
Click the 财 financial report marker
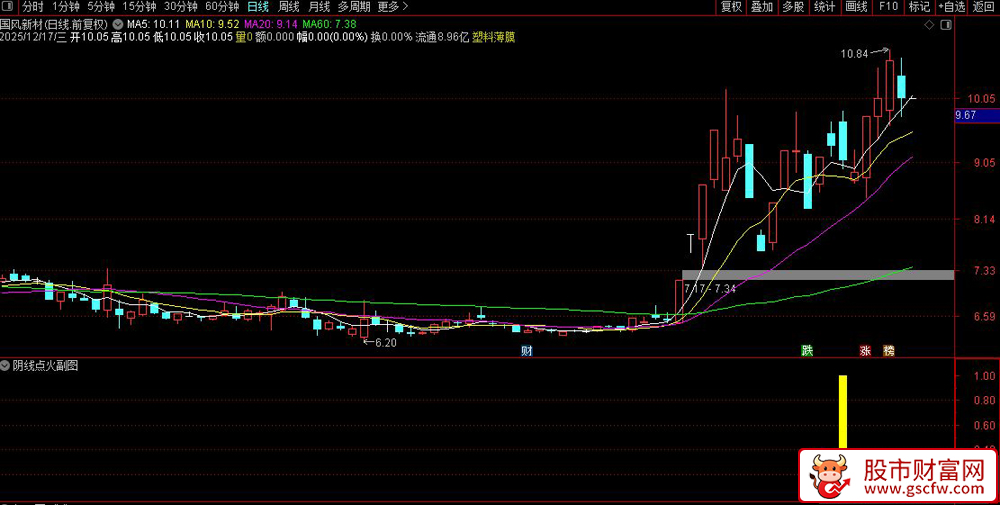[x=527, y=351]
